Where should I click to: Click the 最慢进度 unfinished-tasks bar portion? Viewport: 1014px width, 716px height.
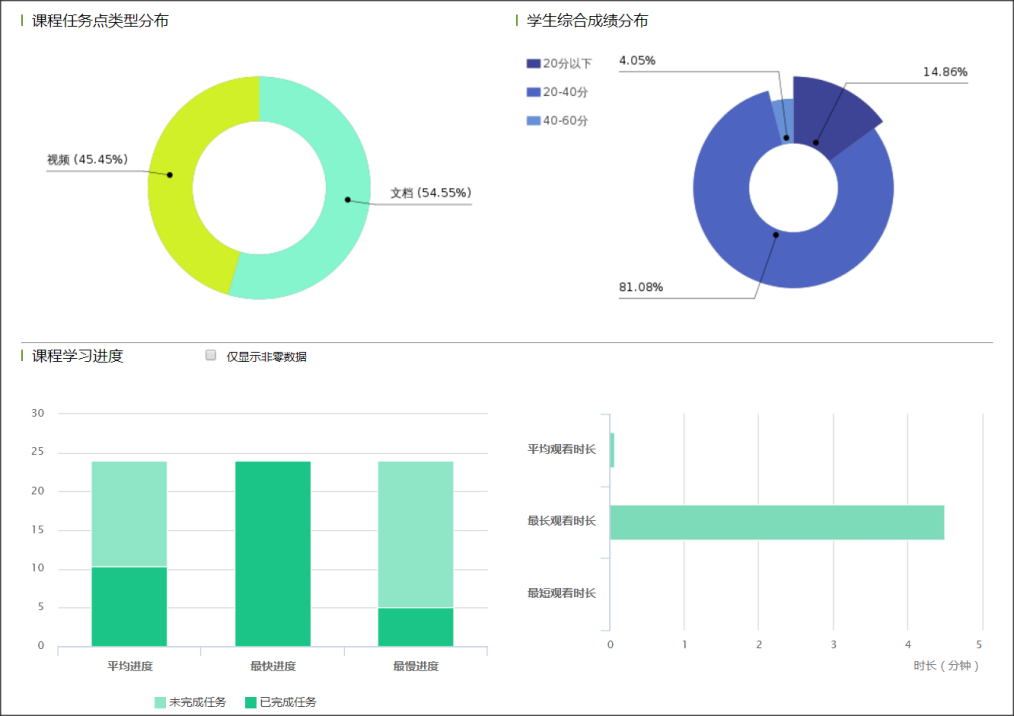click(x=416, y=534)
